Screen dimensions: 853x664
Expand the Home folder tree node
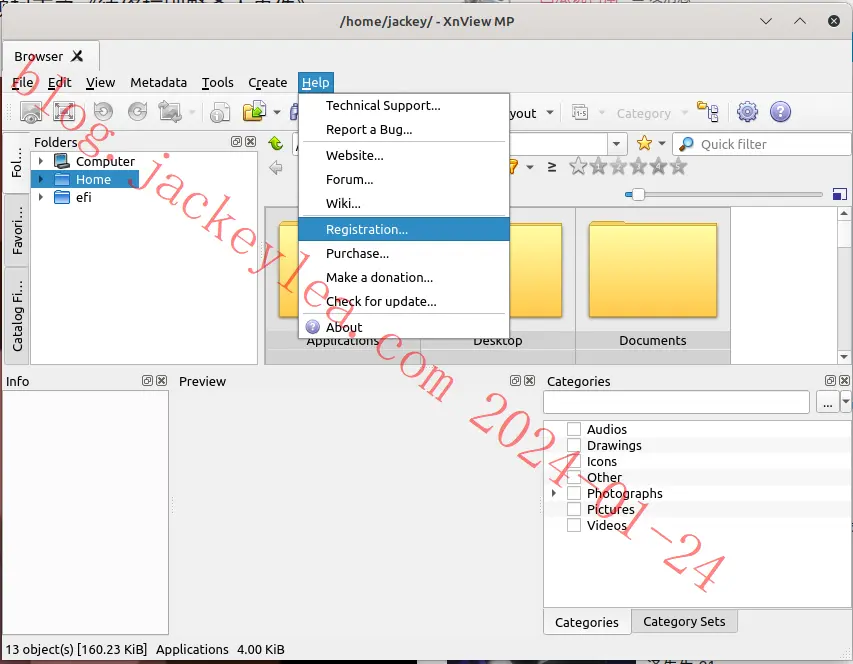[x=41, y=179]
